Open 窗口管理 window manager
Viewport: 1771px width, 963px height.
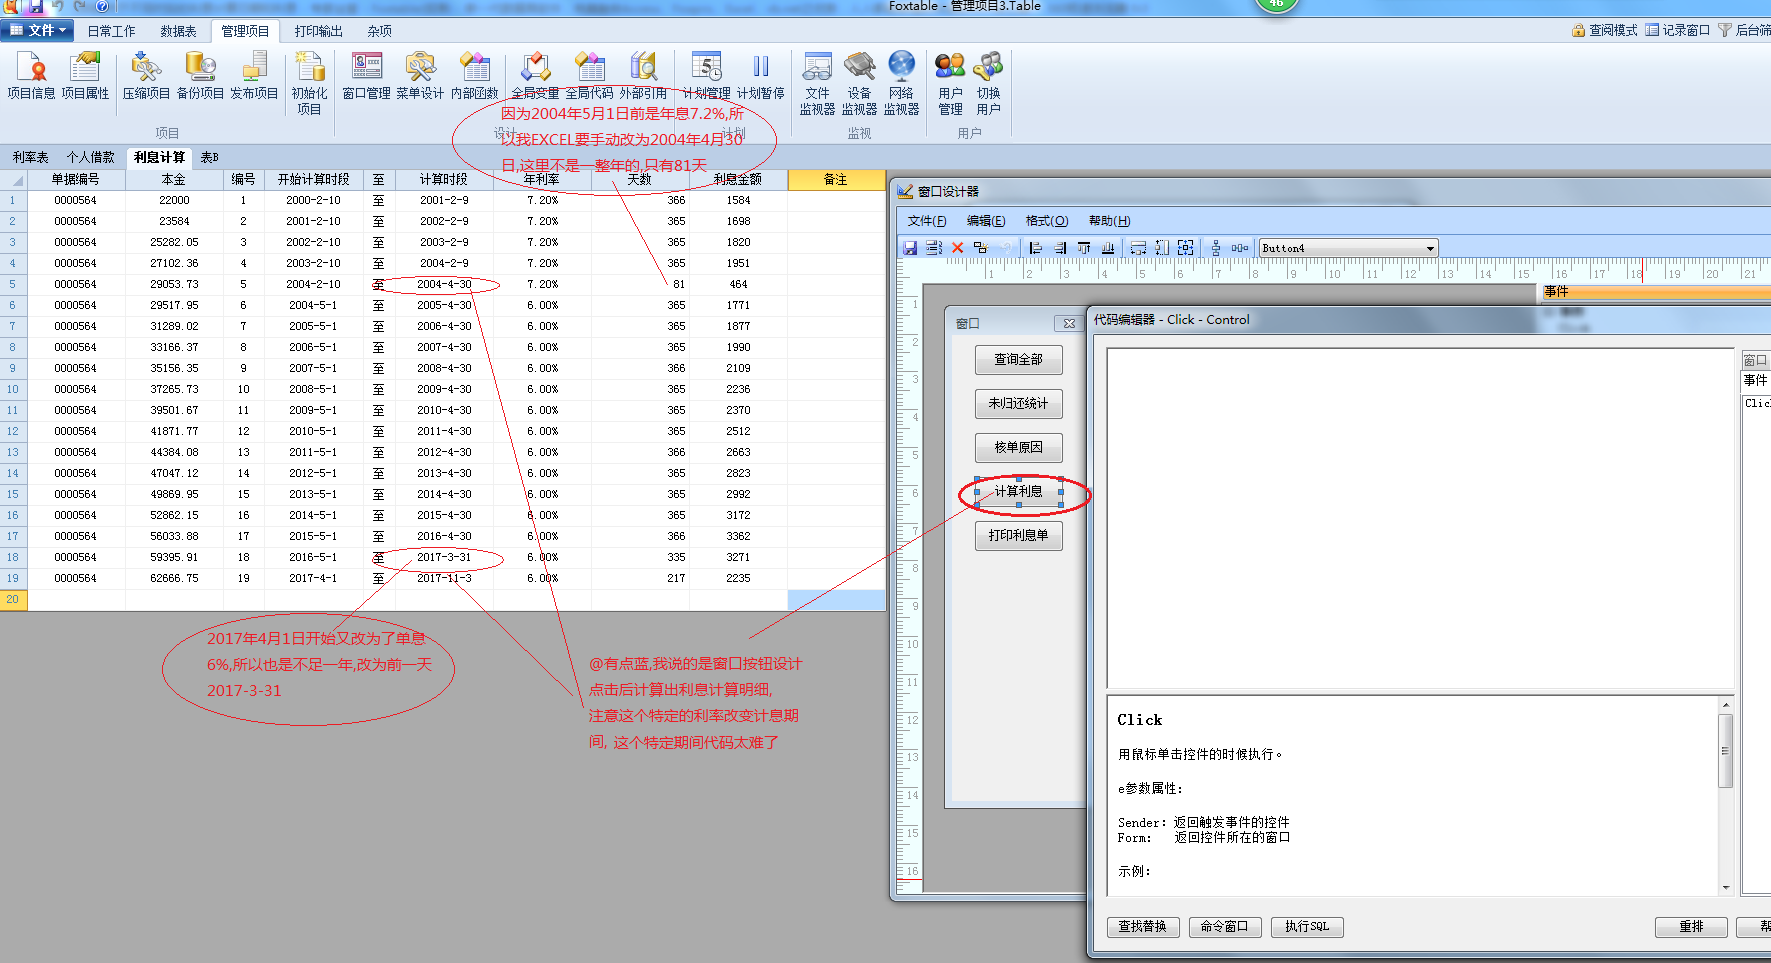[366, 76]
